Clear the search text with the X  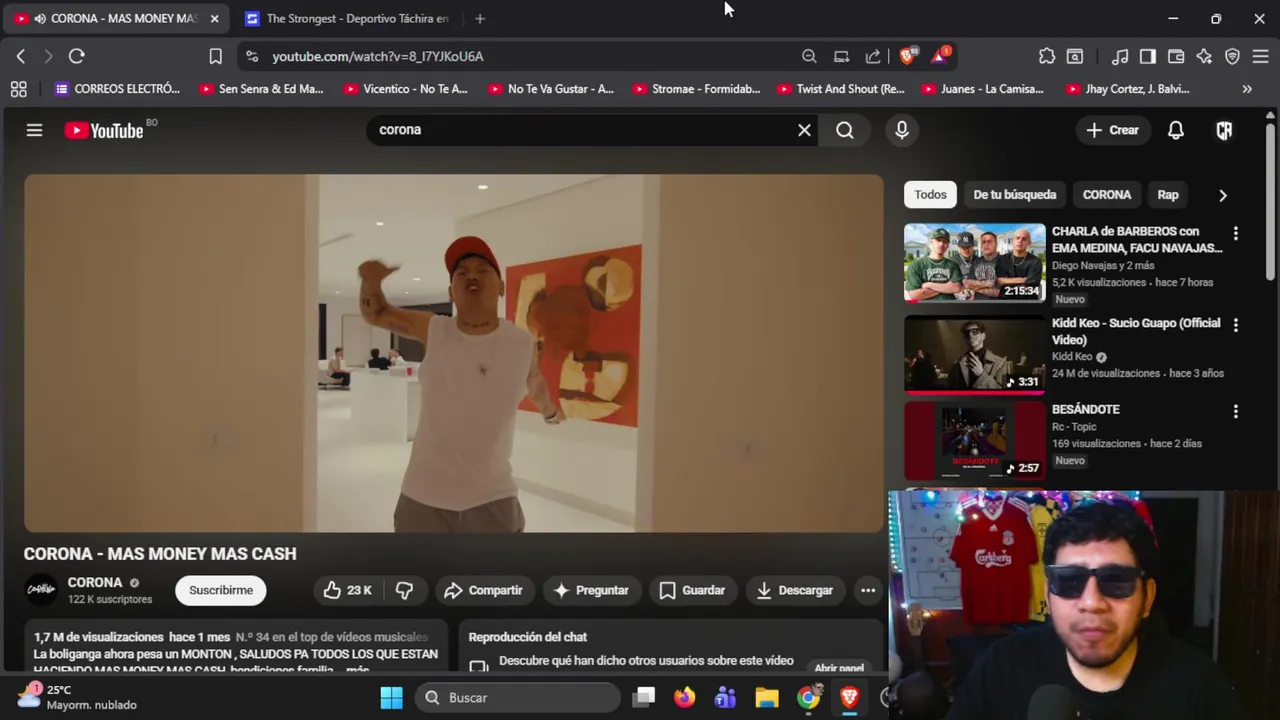click(804, 130)
